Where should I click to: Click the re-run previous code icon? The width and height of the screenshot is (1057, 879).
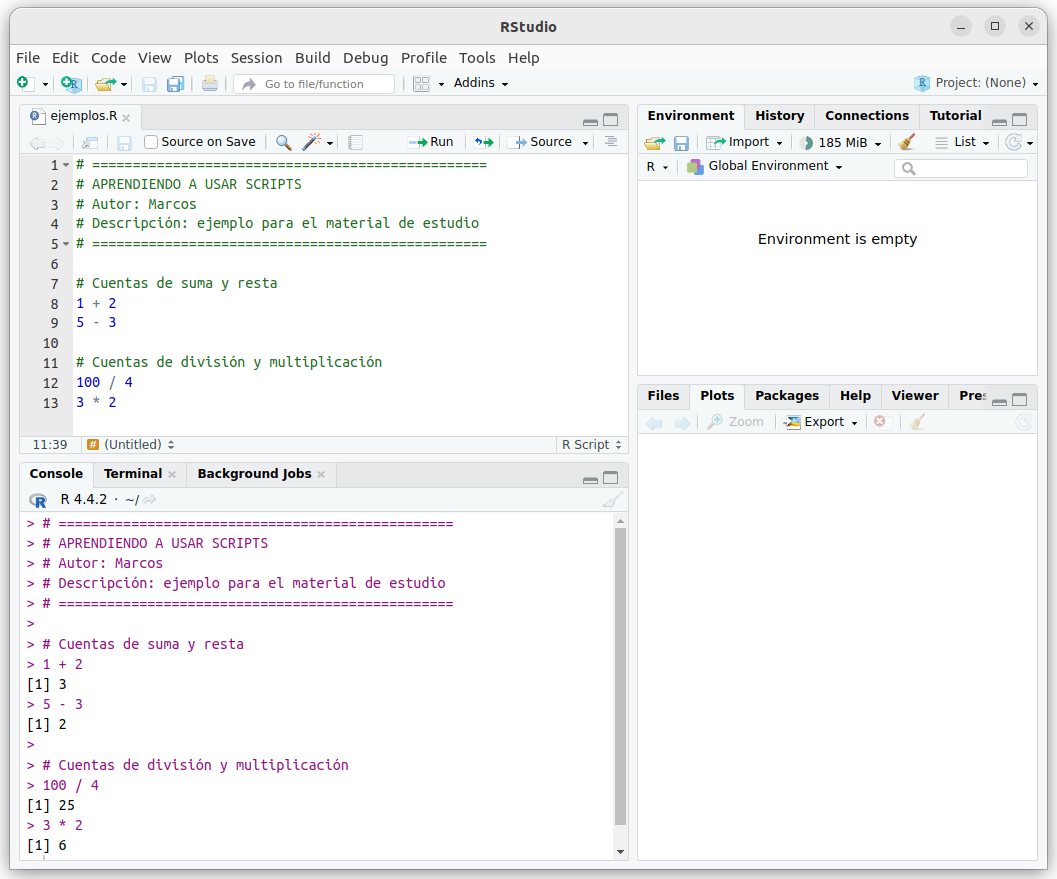point(483,142)
